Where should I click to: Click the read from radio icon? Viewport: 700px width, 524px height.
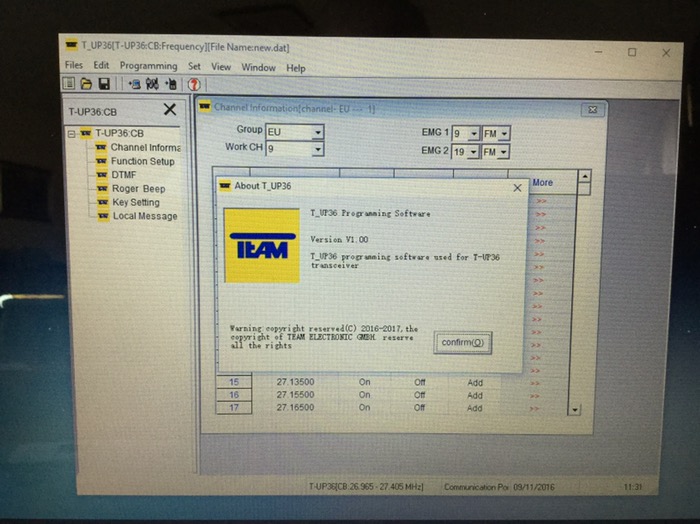(x=134, y=84)
